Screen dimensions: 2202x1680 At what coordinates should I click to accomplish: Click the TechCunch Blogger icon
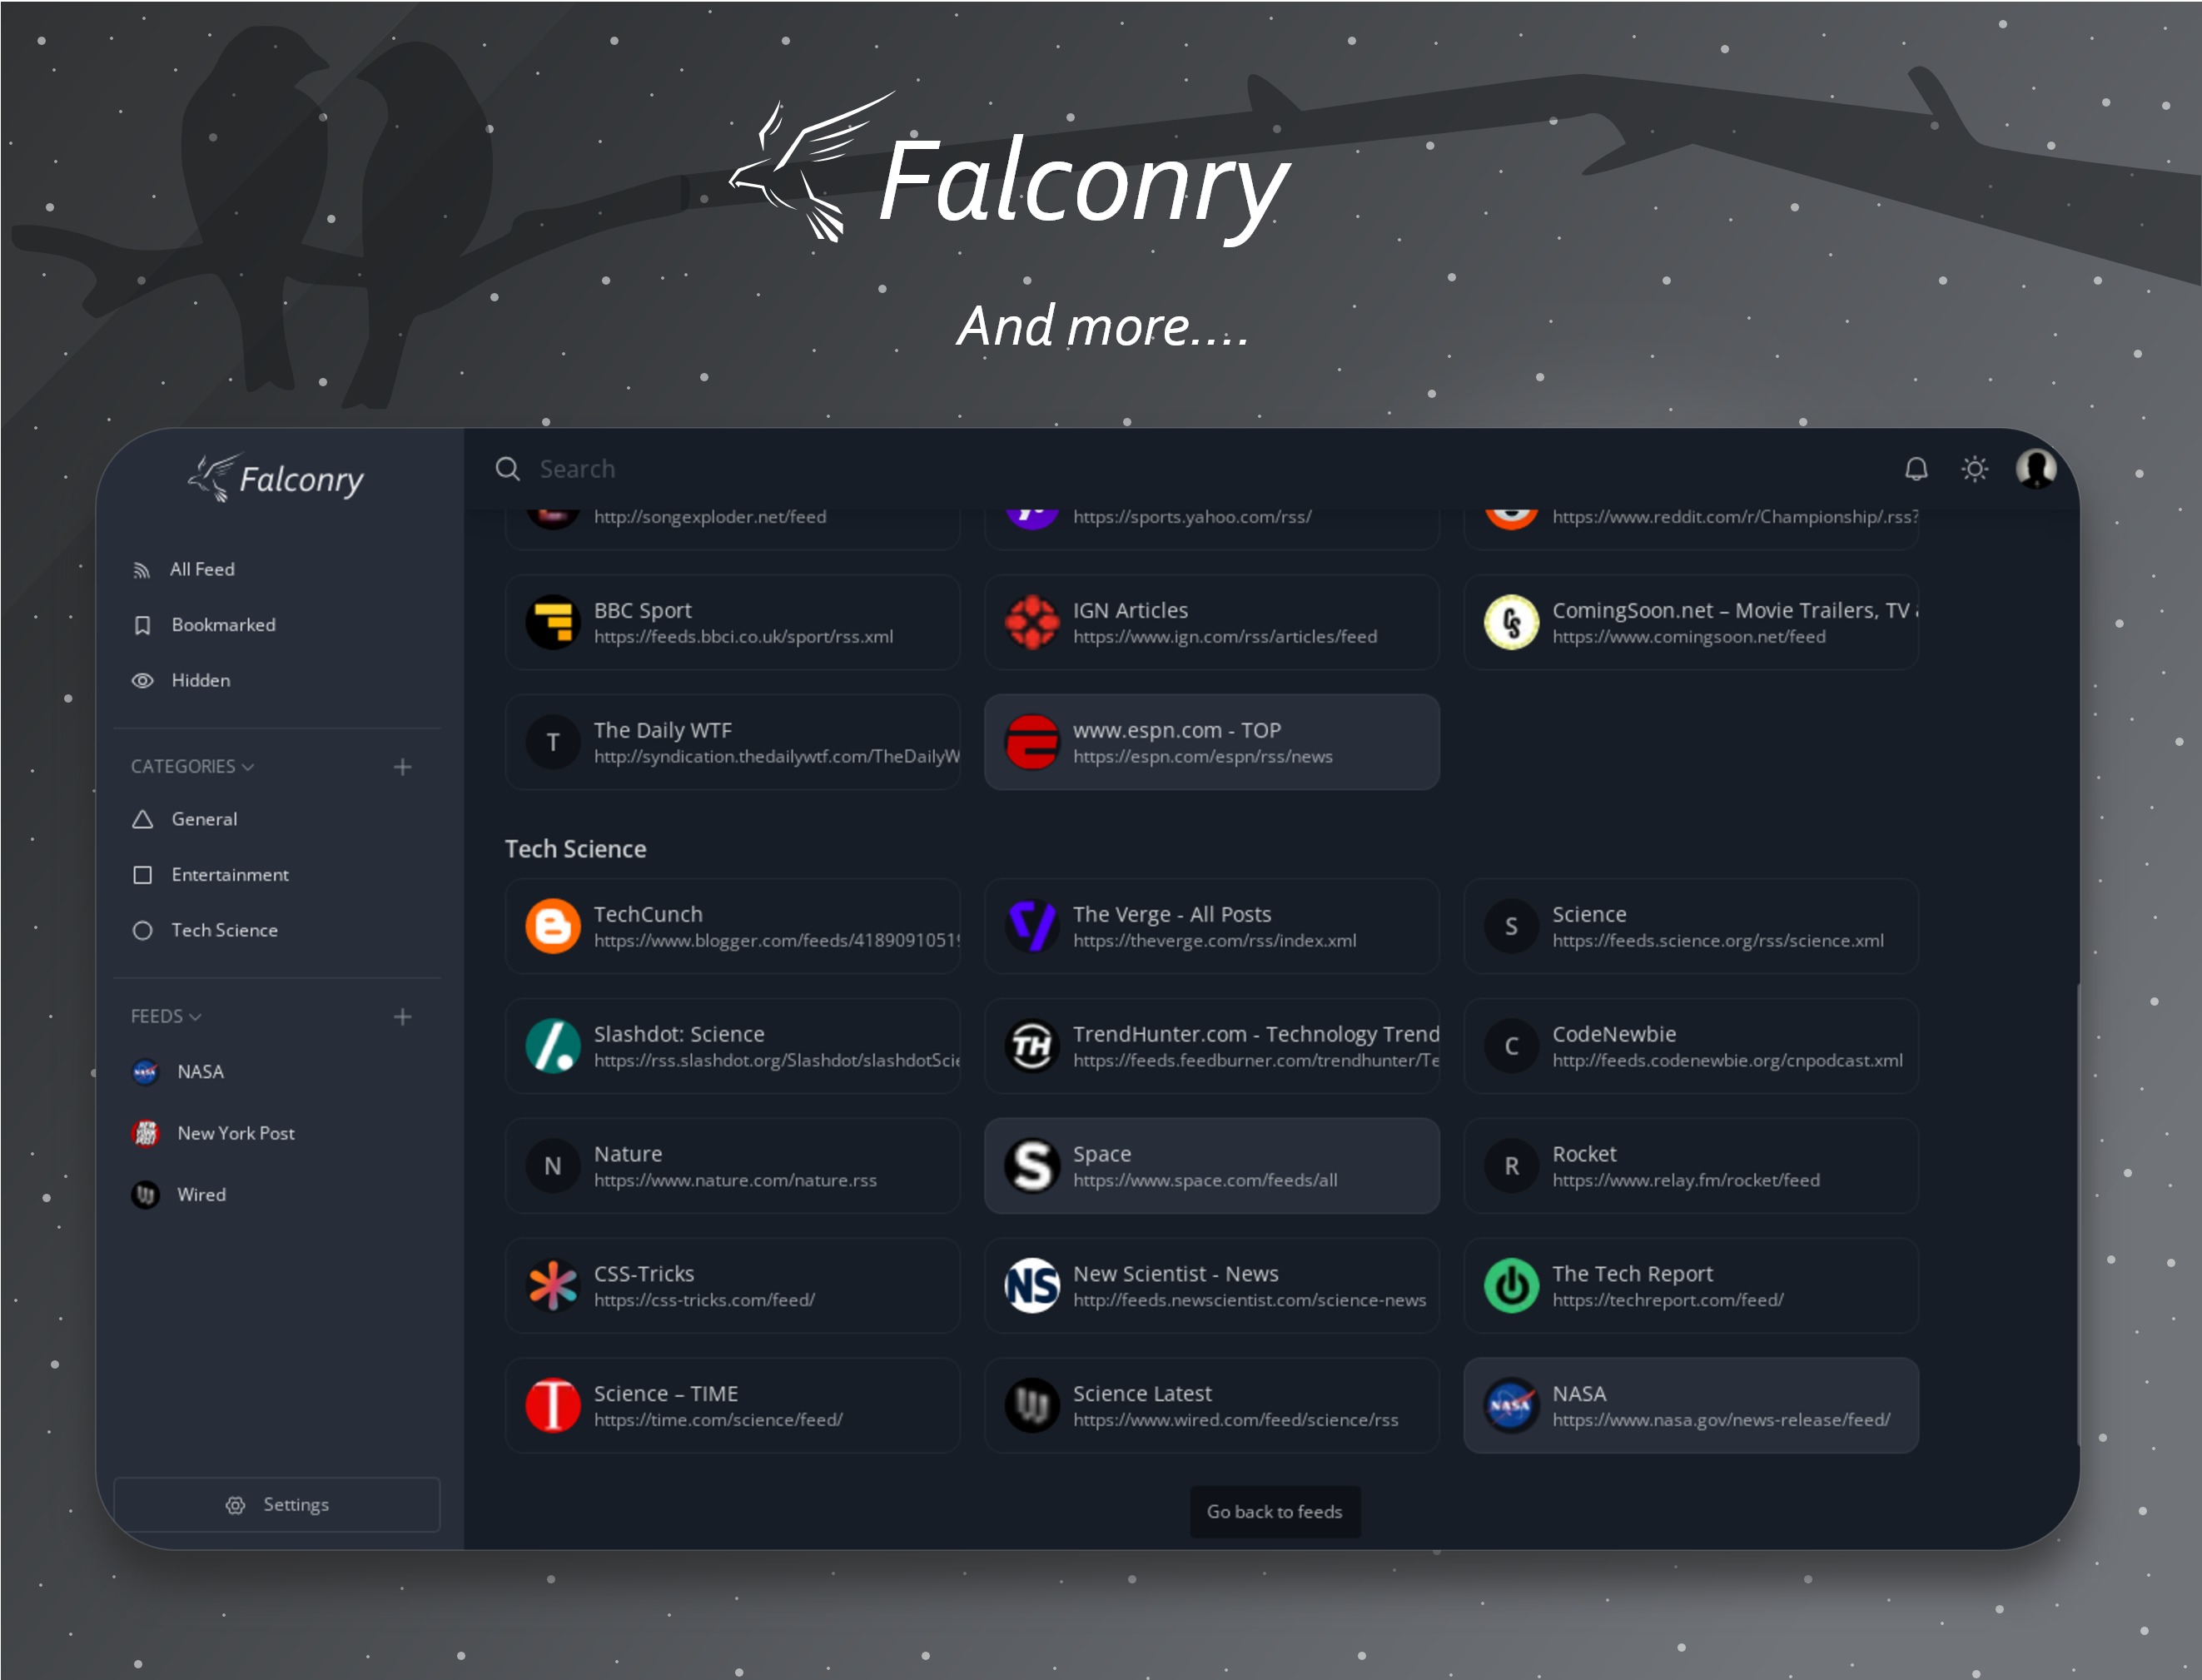pyautogui.click(x=553, y=926)
